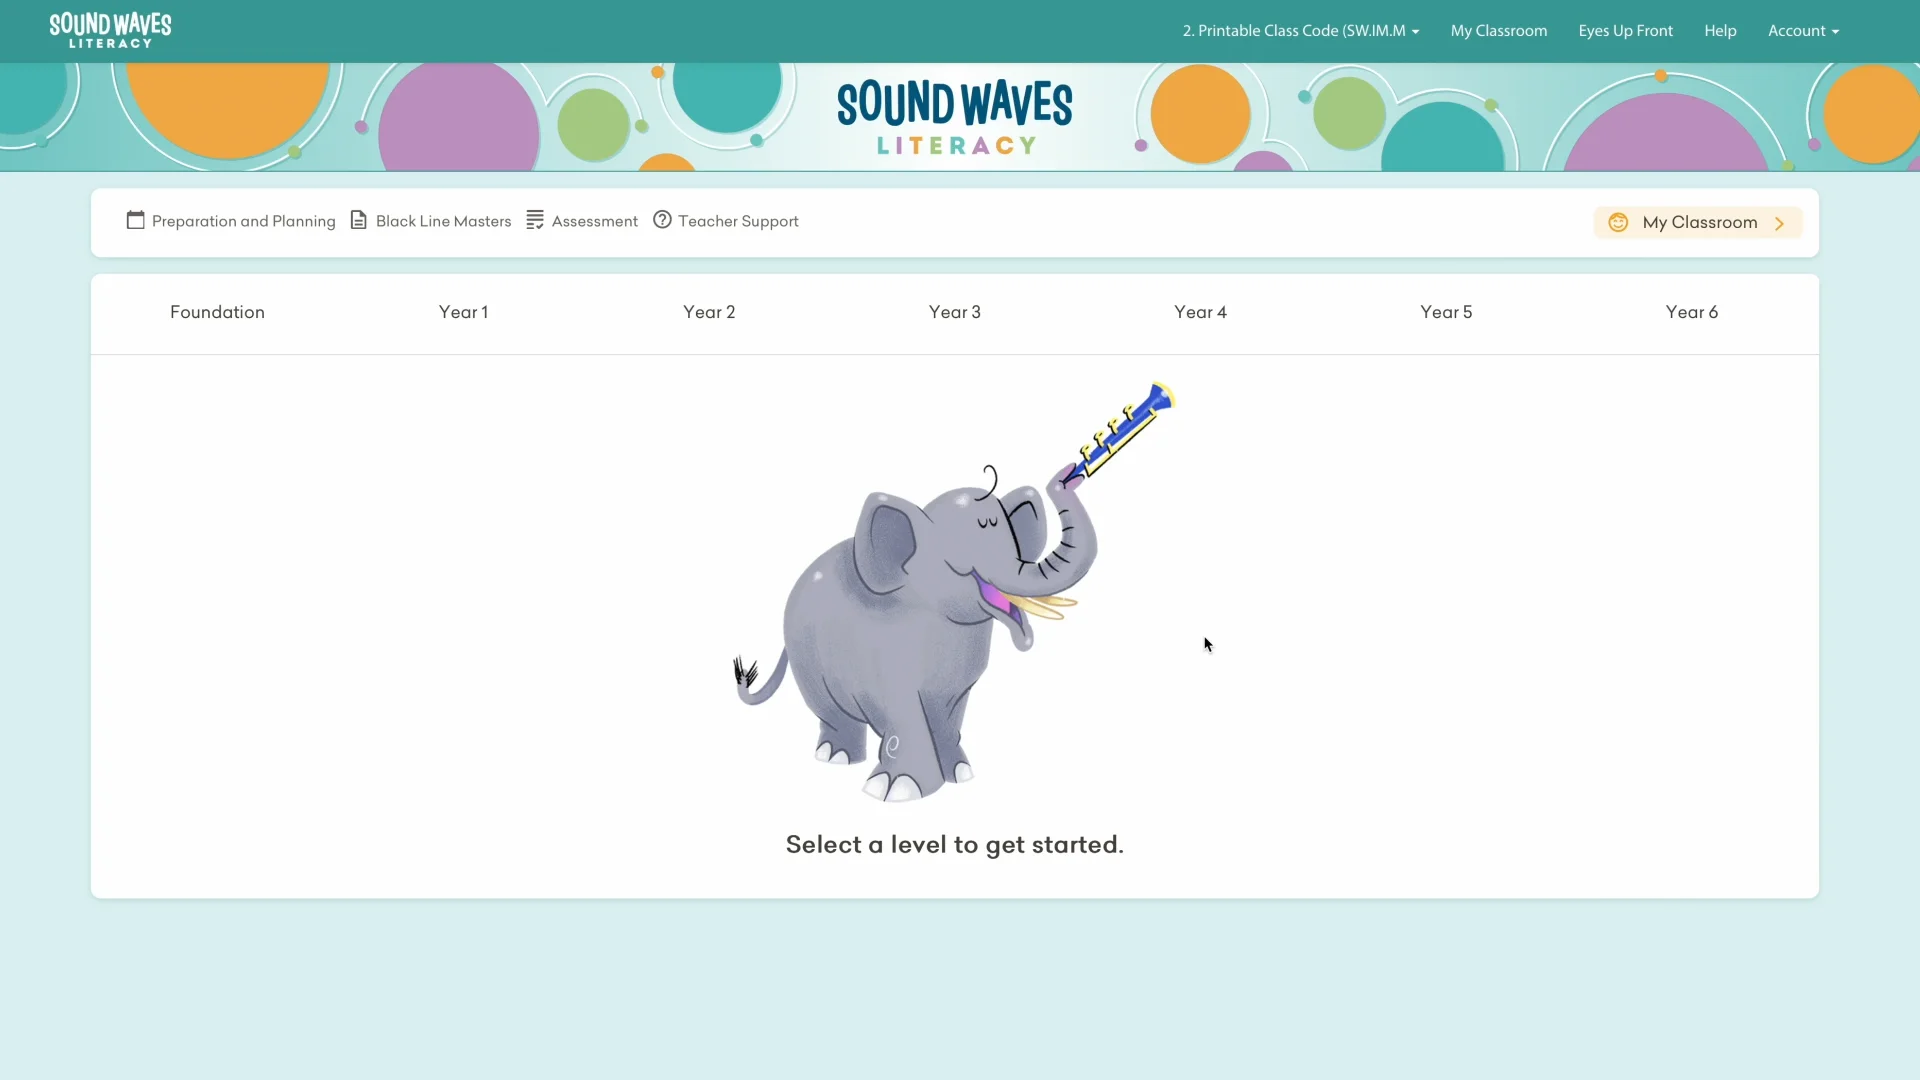Select the Foundation level tab
The image size is (1920, 1080).
click(217, 313)
